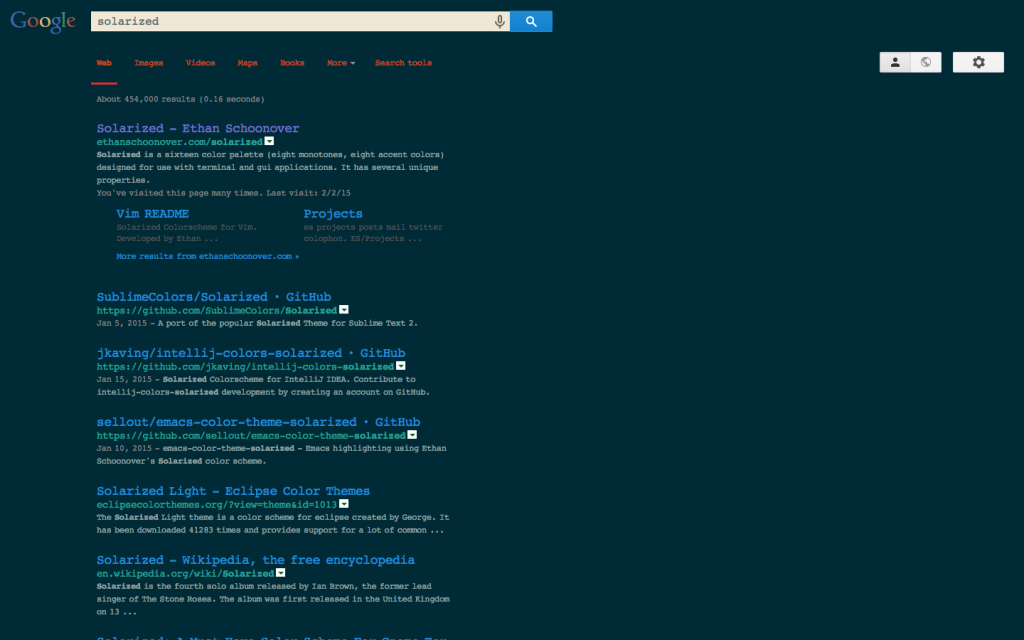
Task: Expand arrow next to en.wikipedia.org URL
Action: coord(281,573)
